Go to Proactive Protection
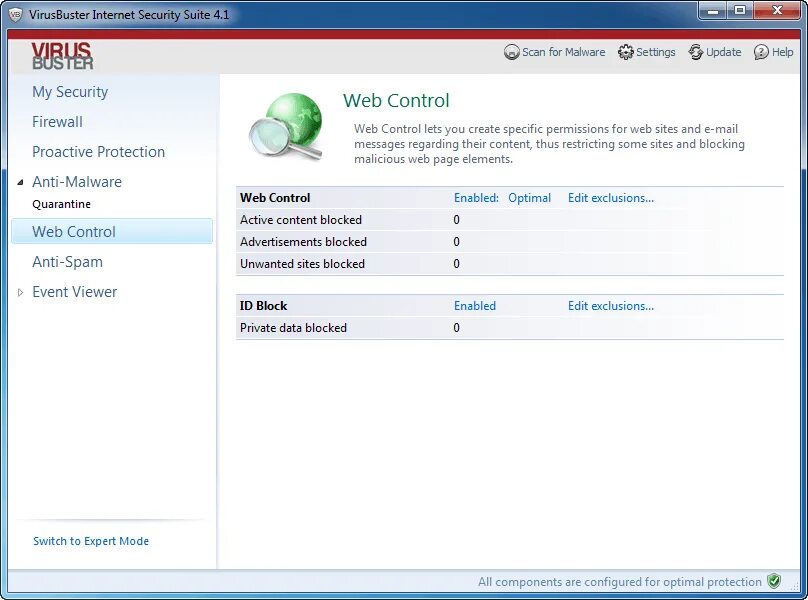808x600 pixels. [98, 152]
